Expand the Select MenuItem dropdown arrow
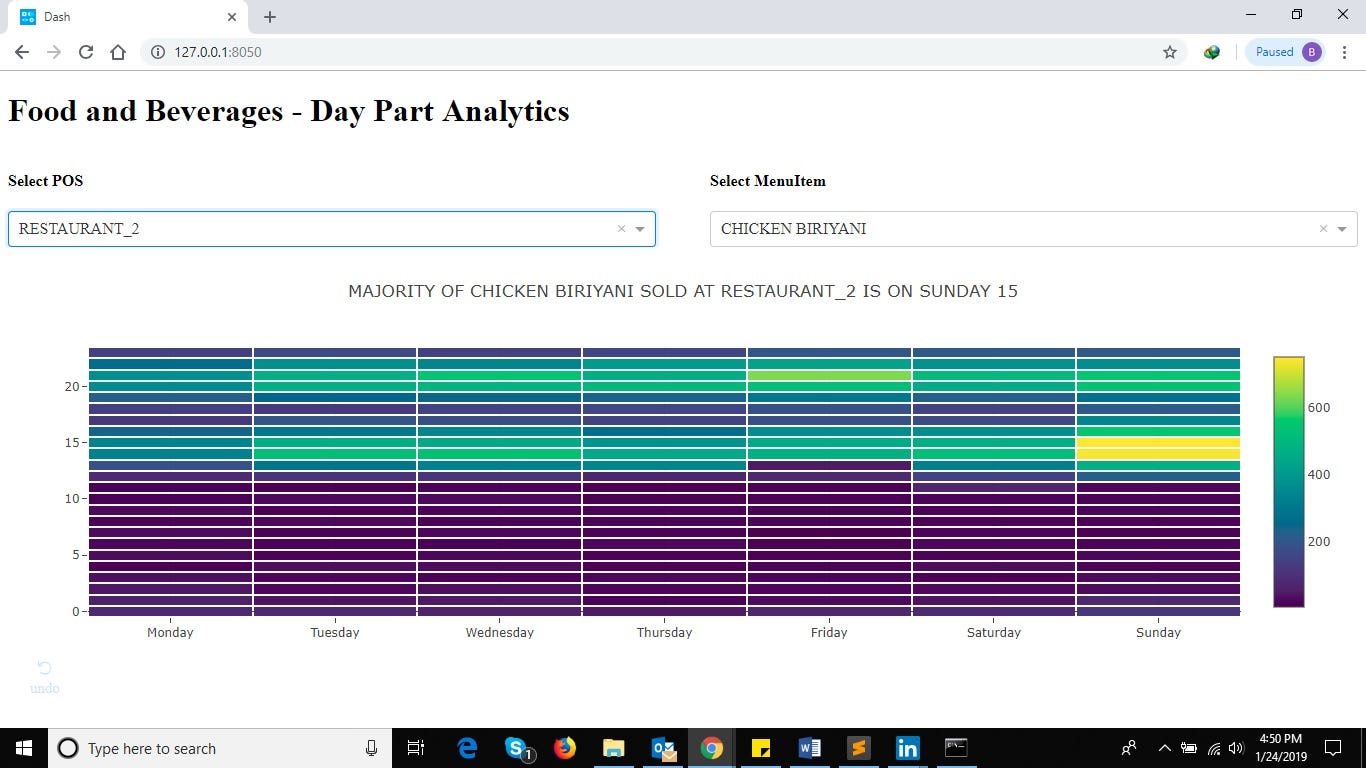 coord(1342,229)
